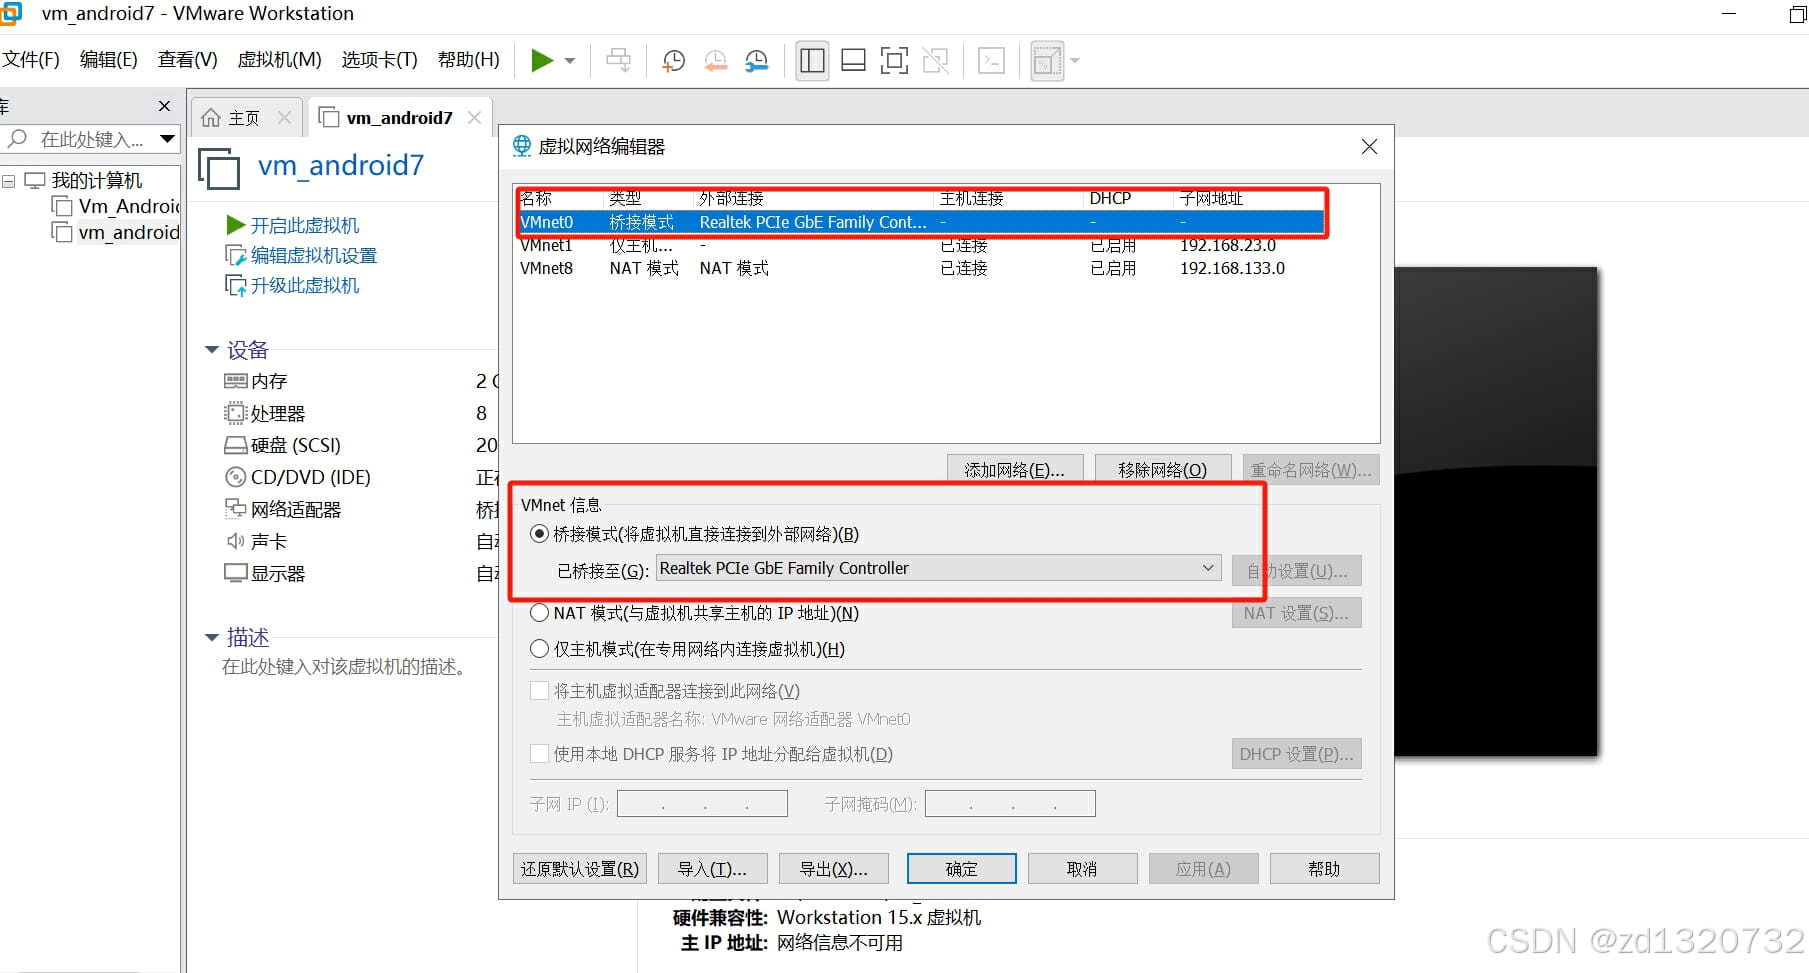This screenshot has height=973, width=1809.
Task: Click the 移除网络(O) button
Action: tap(1162, 470)
